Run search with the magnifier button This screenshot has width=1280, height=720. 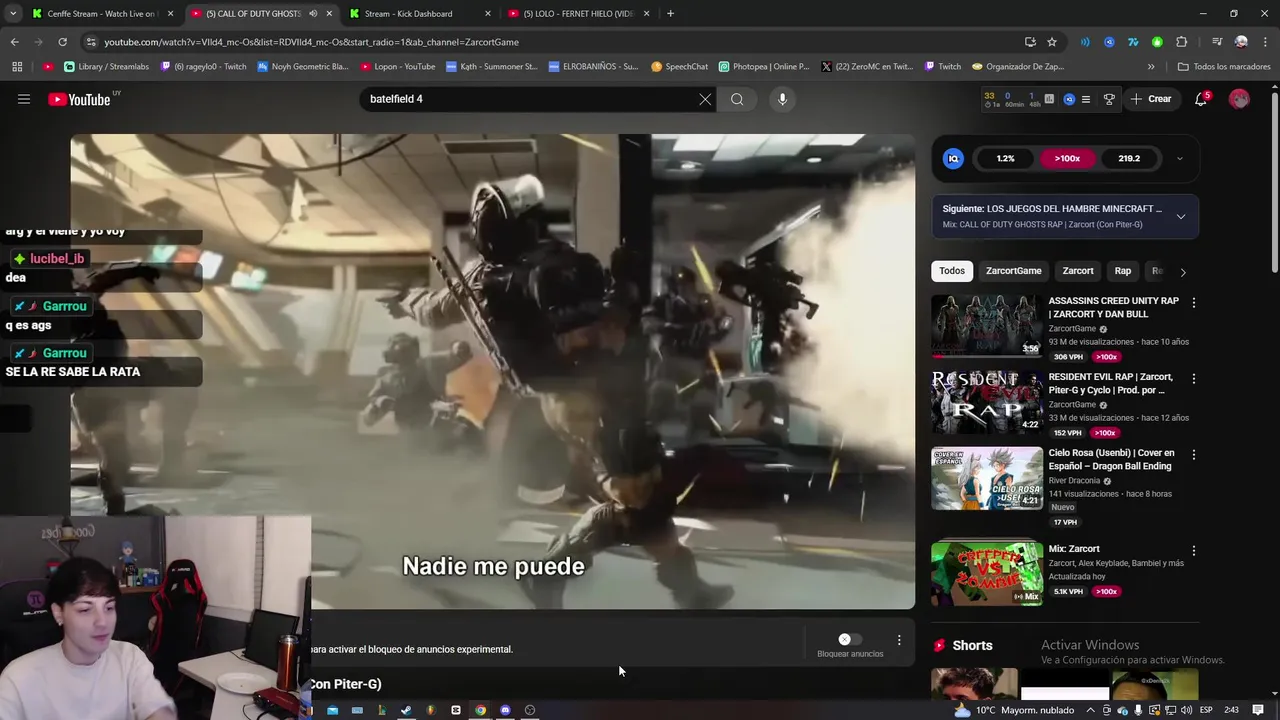click(x=737, y=99)
